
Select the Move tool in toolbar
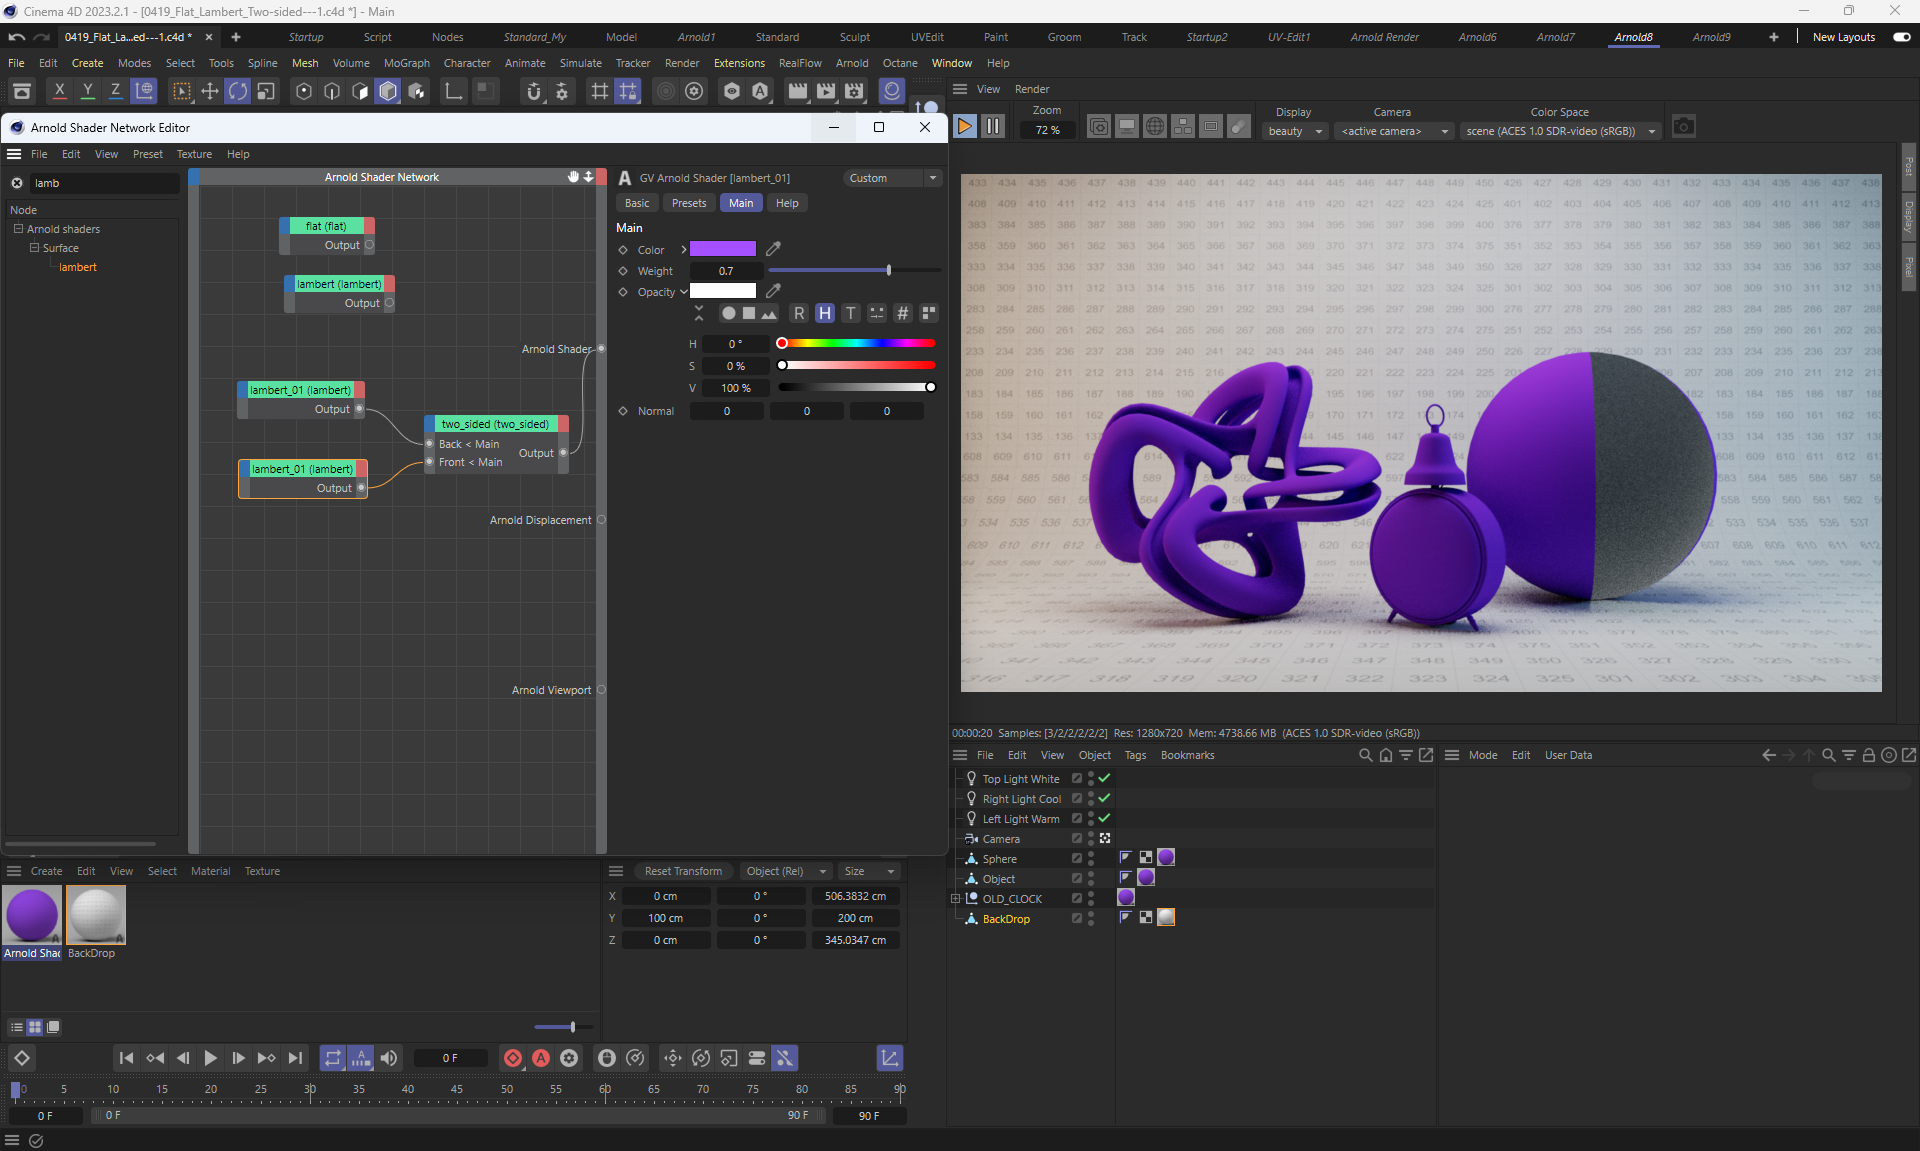(x=210, y=91)
